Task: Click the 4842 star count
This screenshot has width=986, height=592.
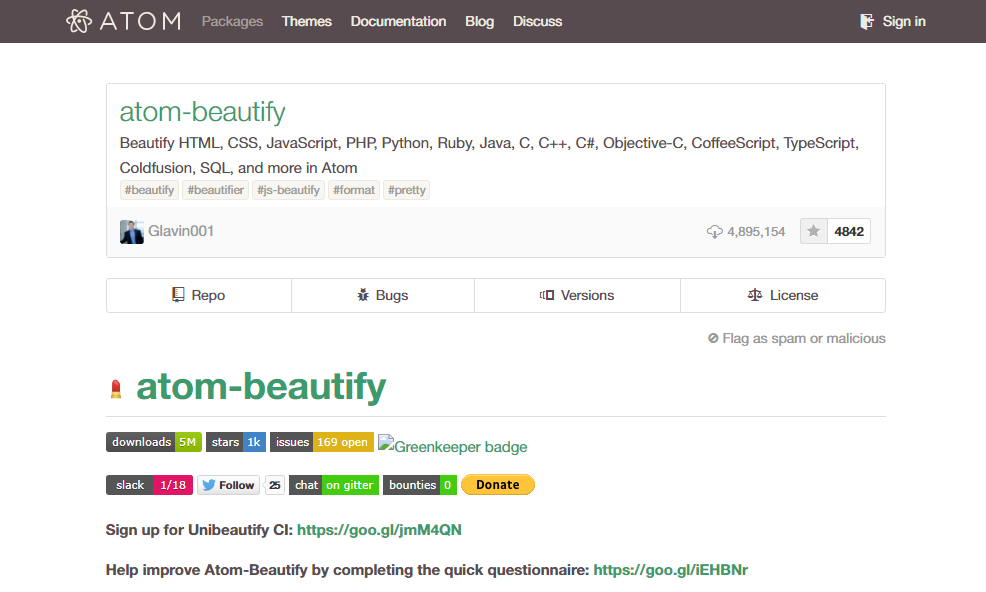Action: 849,232
